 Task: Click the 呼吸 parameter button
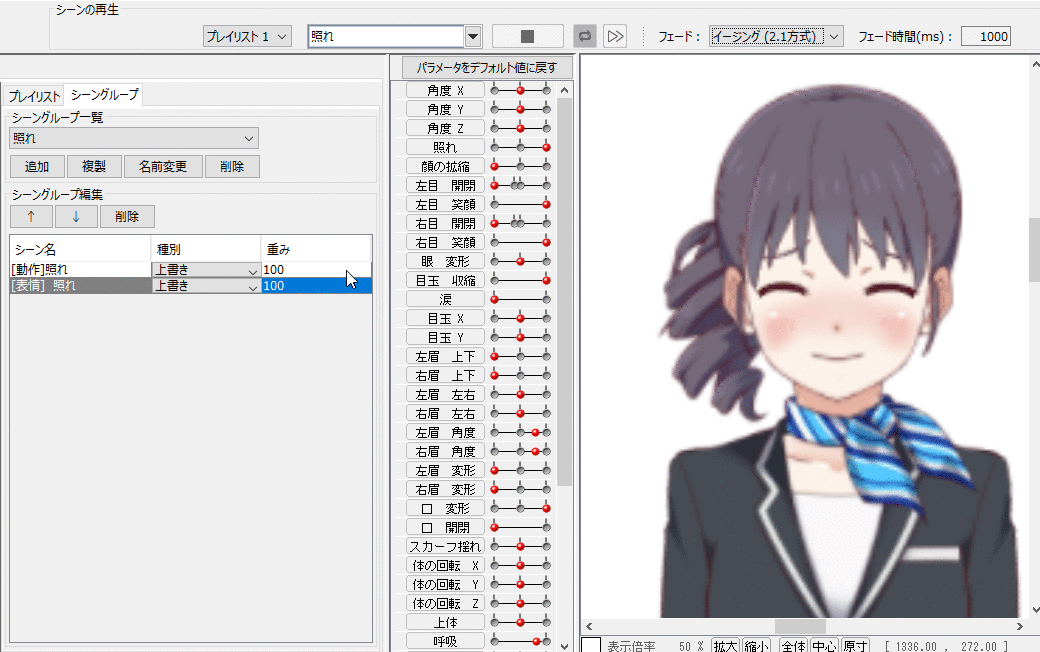(x=445, y=641)
